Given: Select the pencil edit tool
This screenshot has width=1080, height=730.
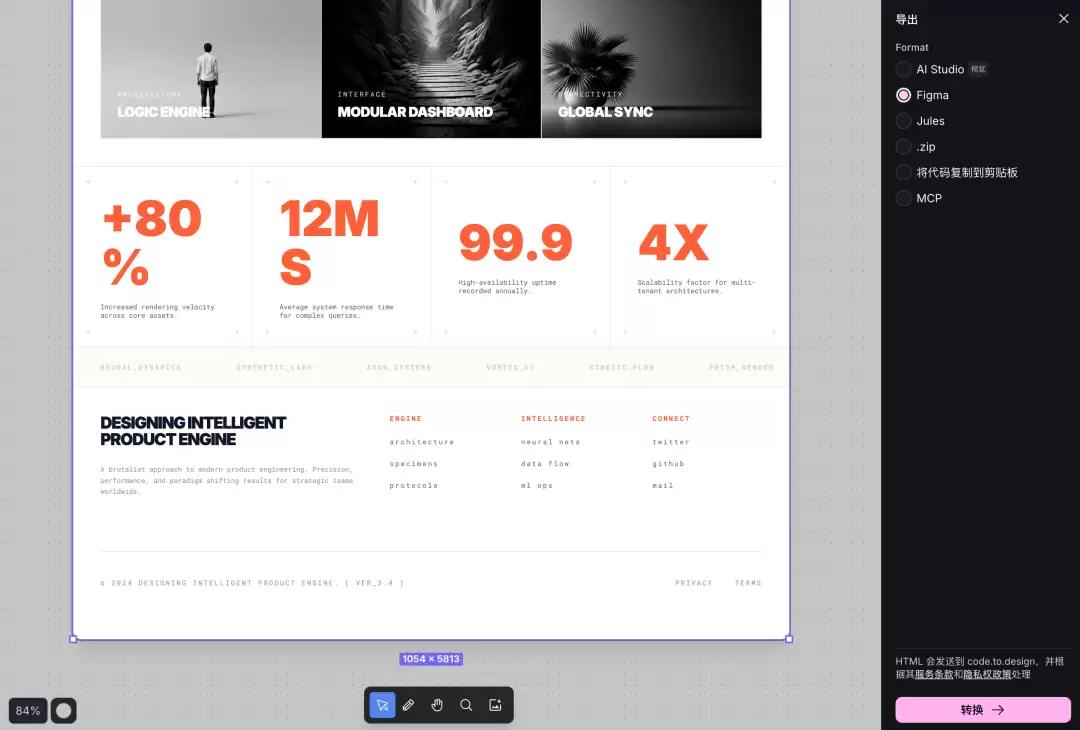Looking at the screenshot, I should [x=408, y=705].
